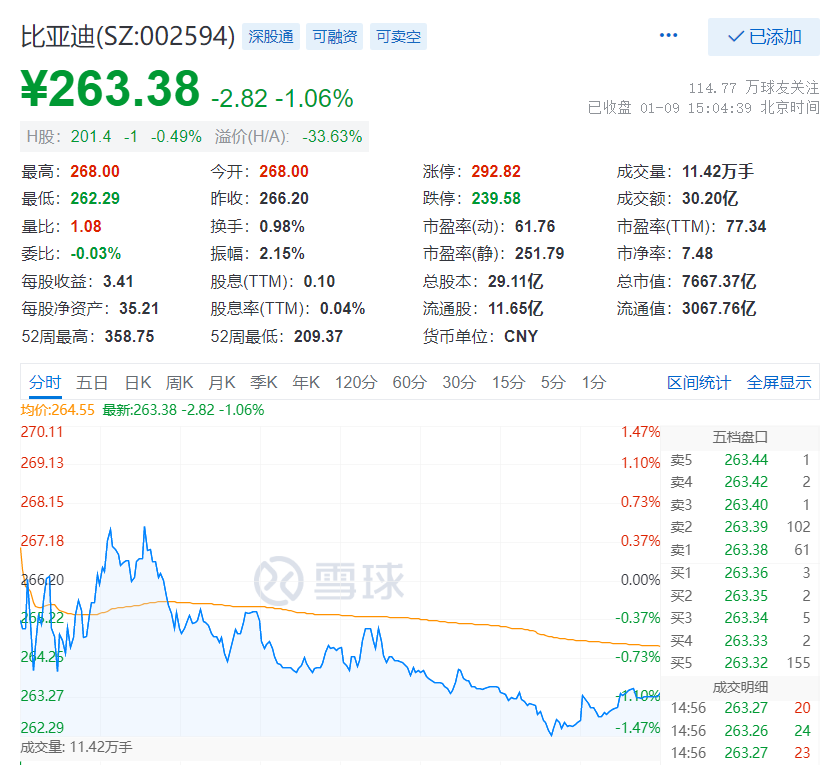Switch to the 60分 interval tab
The image size is (834, 765).
coord(410,382)
